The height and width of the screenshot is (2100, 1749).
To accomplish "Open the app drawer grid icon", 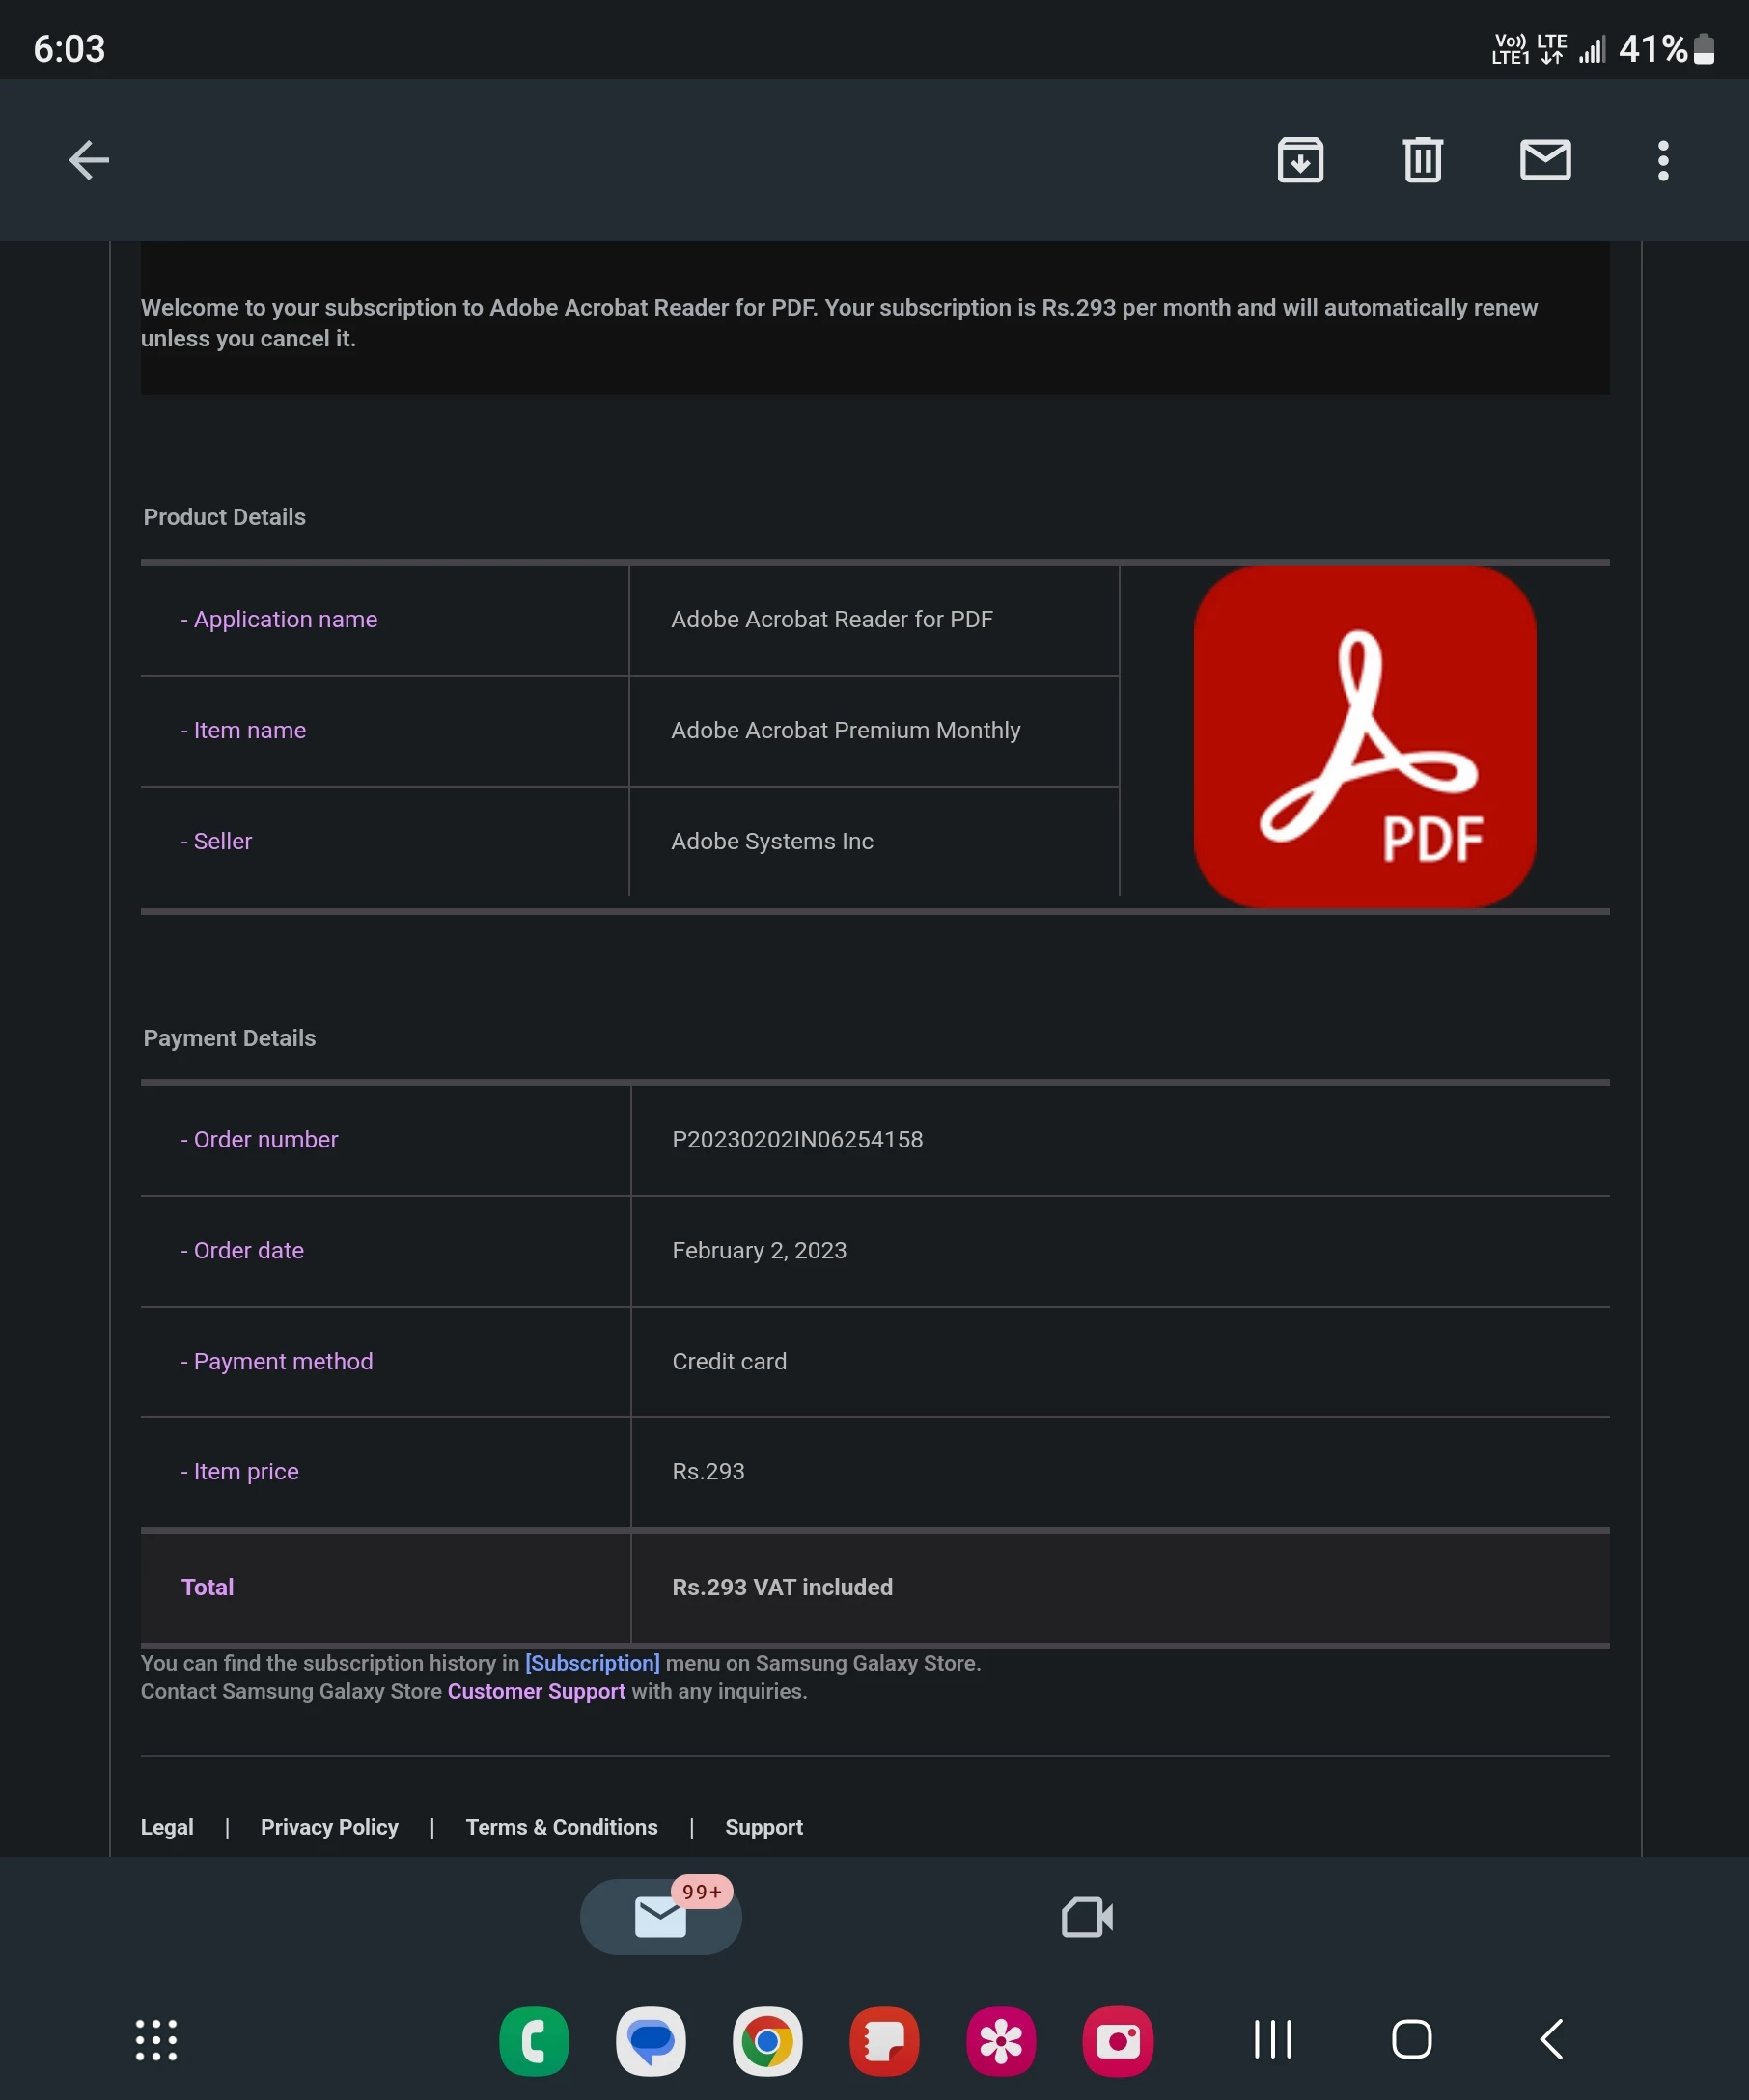I will (156, 2039).
